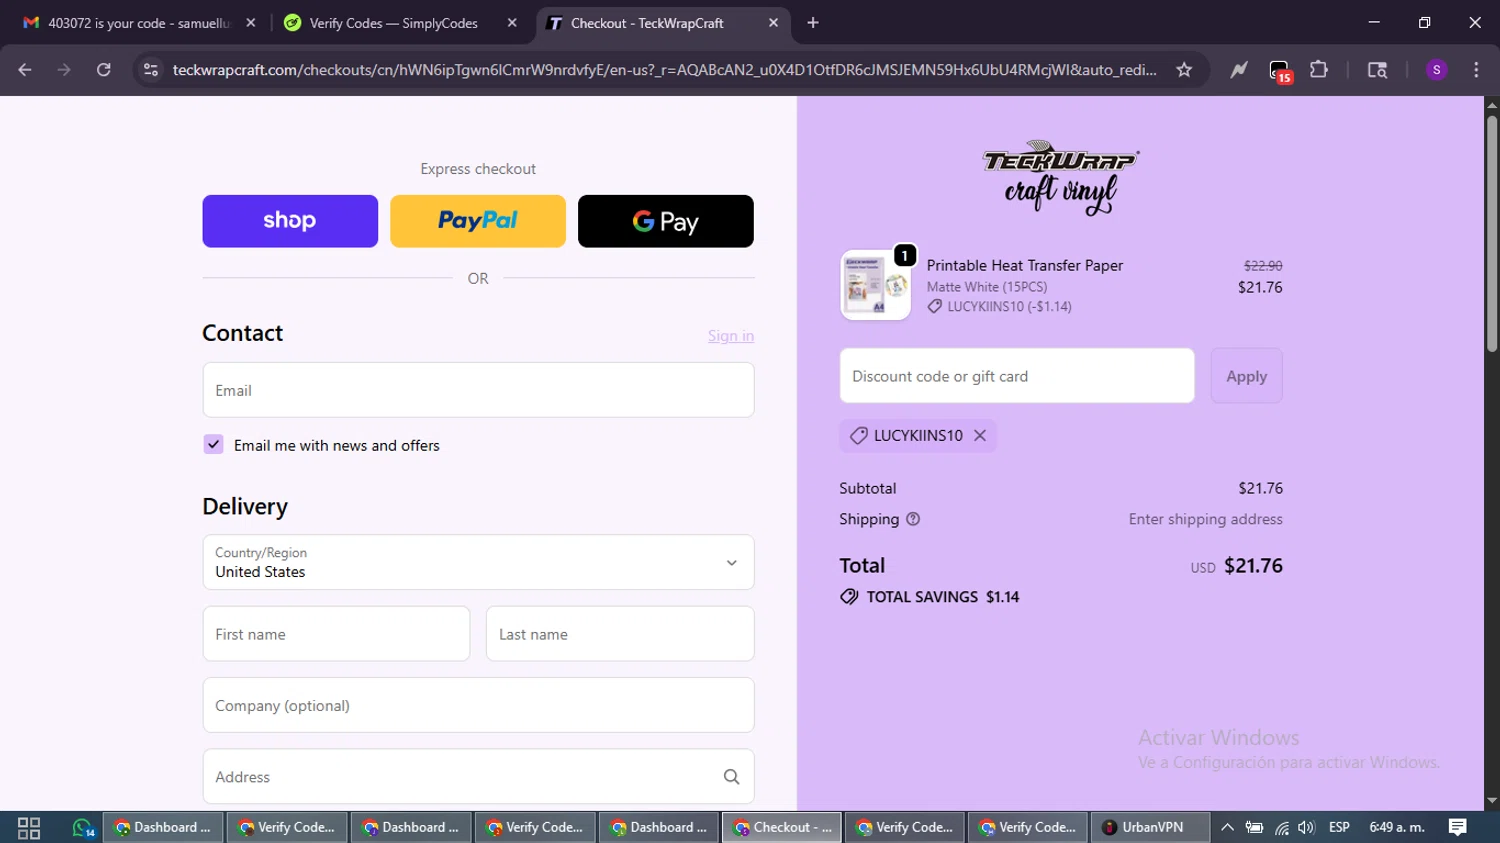Screen dimensions: 1500x843
Task: Focus the Email input field
Action: [x=478, y=390]
